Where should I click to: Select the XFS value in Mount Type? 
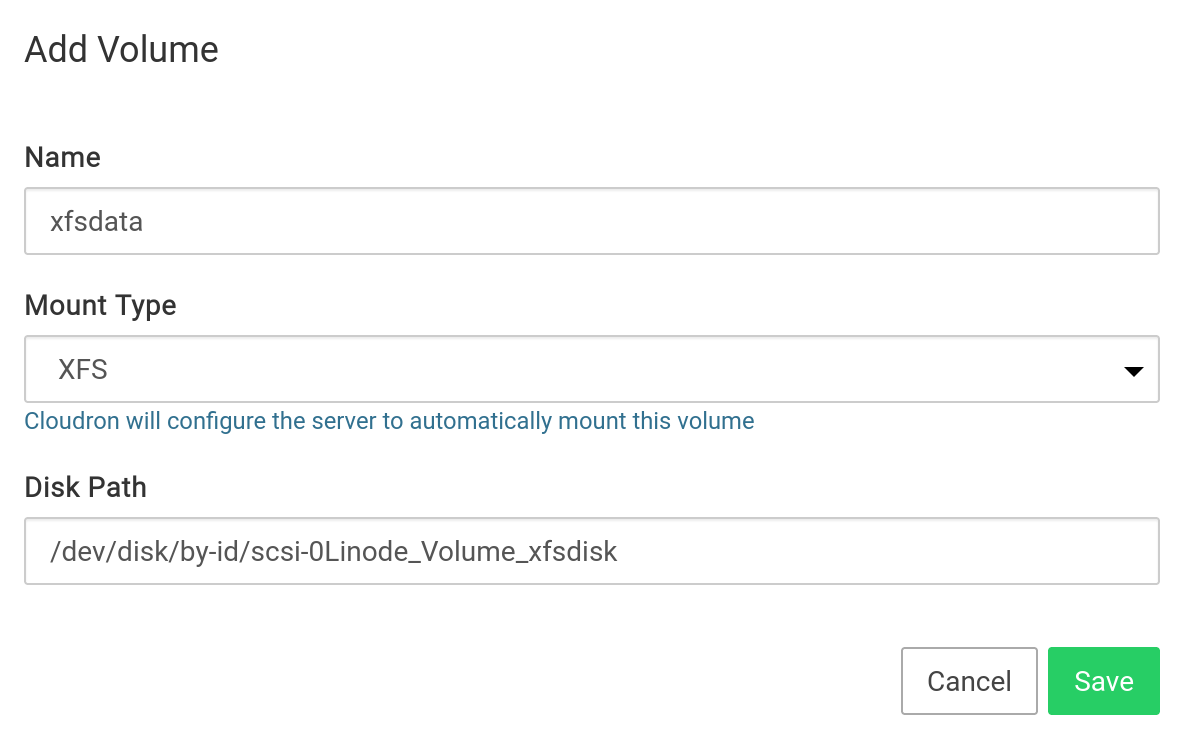point(83,370)
